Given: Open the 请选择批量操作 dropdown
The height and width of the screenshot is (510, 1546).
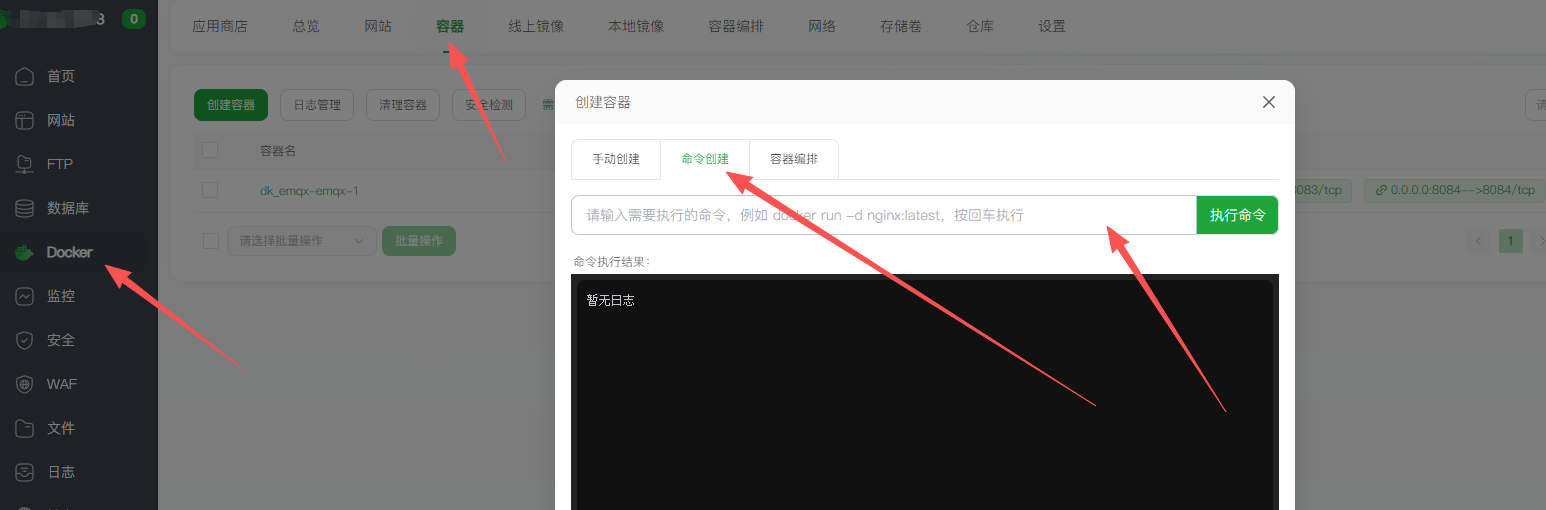Looking at the screenshot, I should tap(302, 241).
